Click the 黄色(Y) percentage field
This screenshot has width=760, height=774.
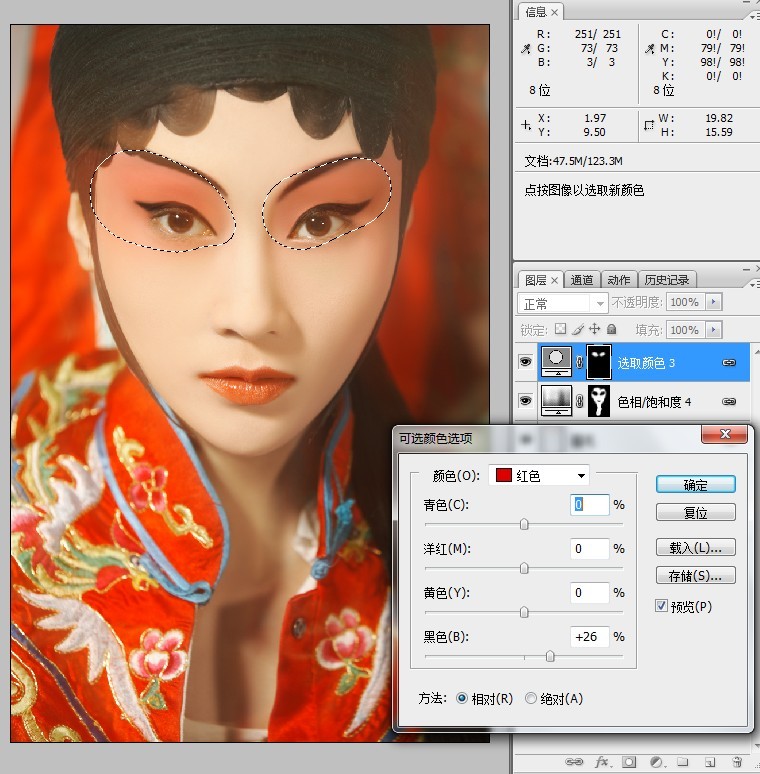[589, 592]
